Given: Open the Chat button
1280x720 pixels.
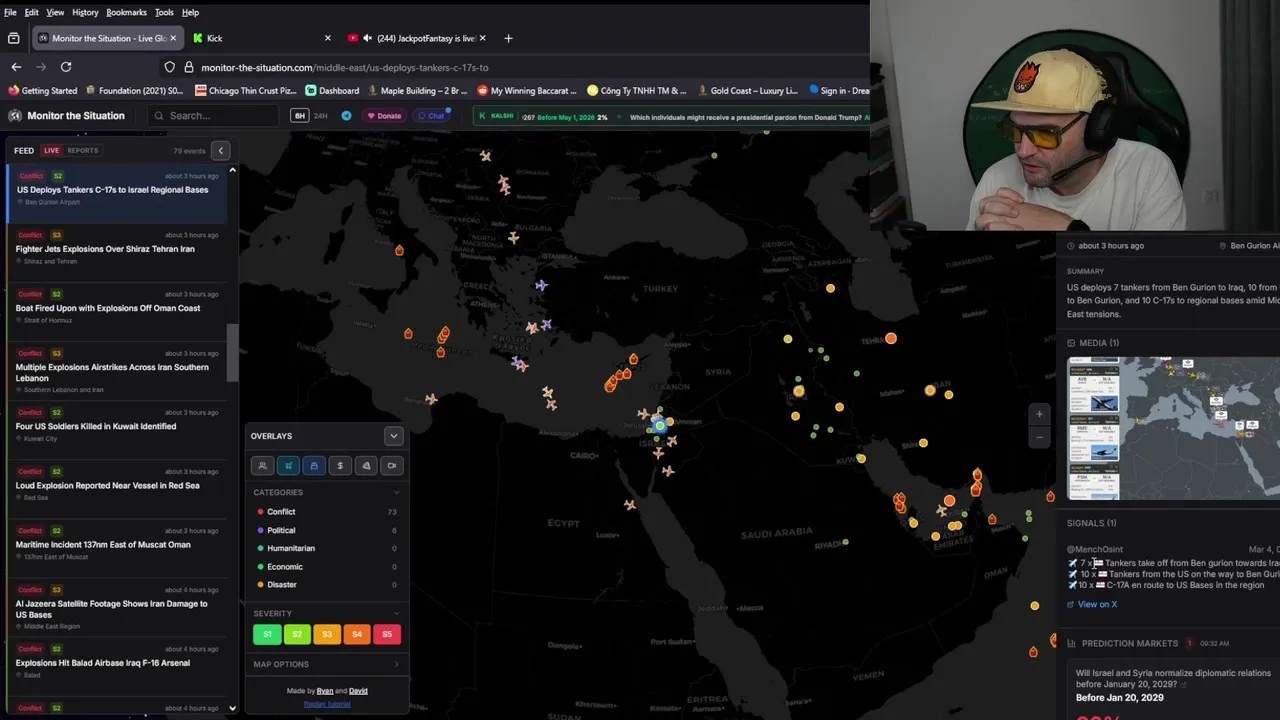Looking at the screenshot, I should click(431, 116).
